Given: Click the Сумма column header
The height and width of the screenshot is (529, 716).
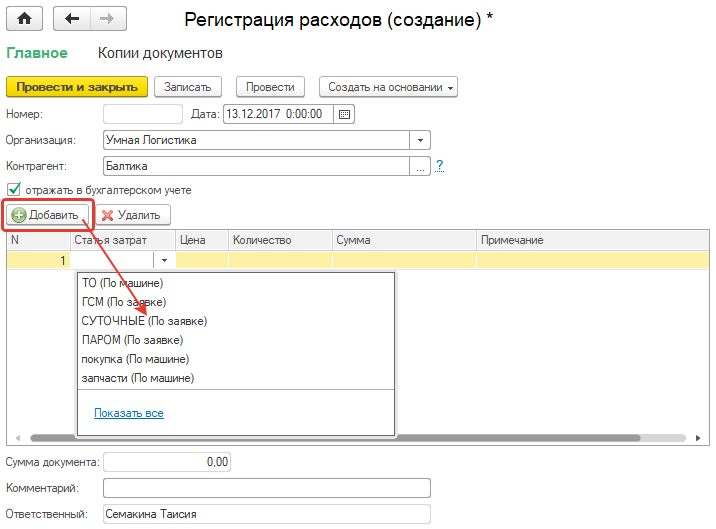Looking at the screenshot, I should pyautogui.click(x=404, y=240).
